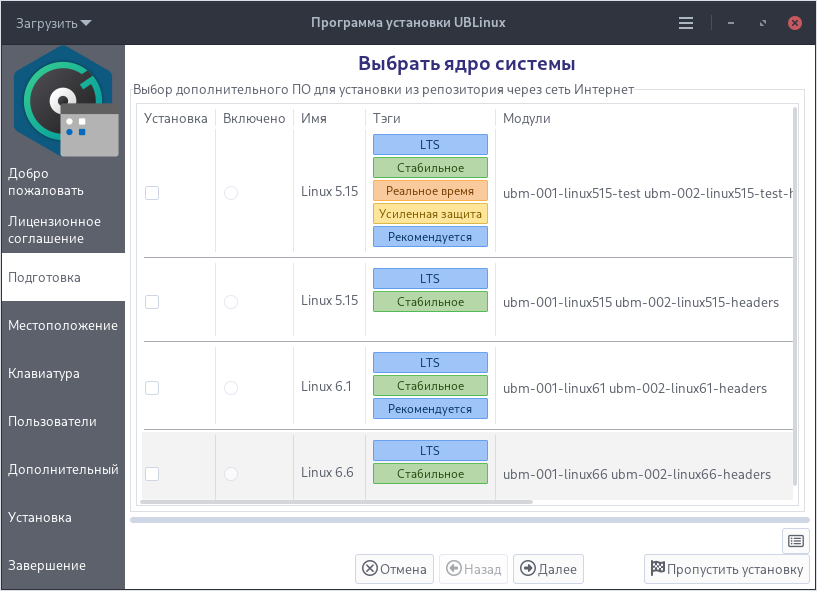Screen dimensions: 817x591
Task: Minimize the installer window
Action: [735, 23]
